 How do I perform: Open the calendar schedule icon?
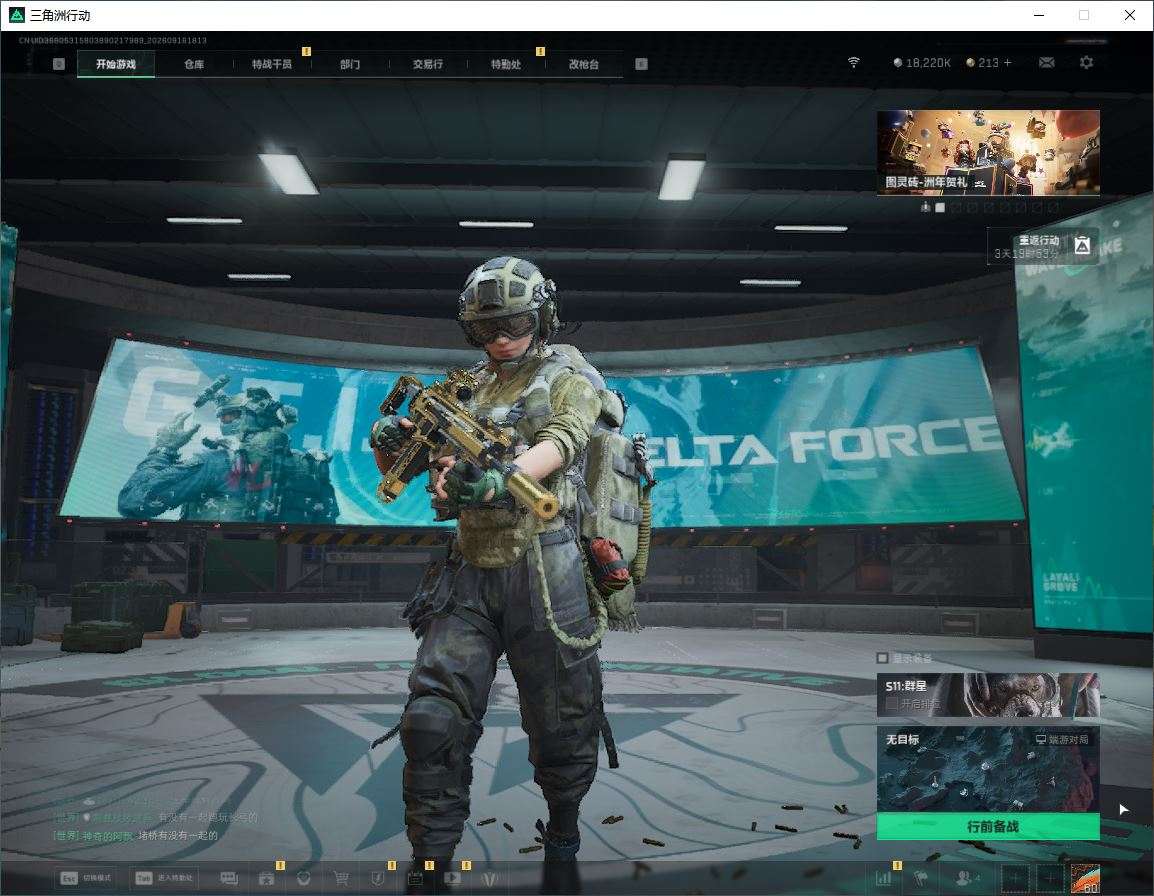[x=415, y=878]
